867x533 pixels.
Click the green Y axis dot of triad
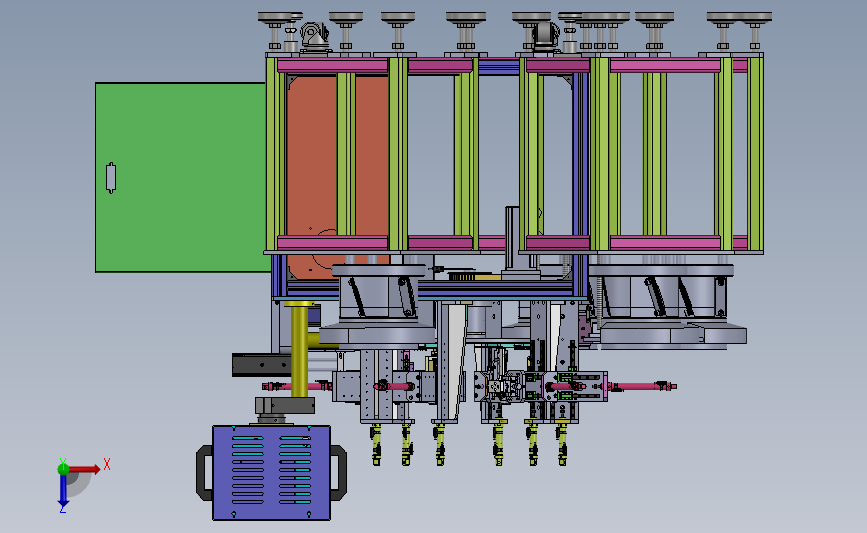(63, 469)
